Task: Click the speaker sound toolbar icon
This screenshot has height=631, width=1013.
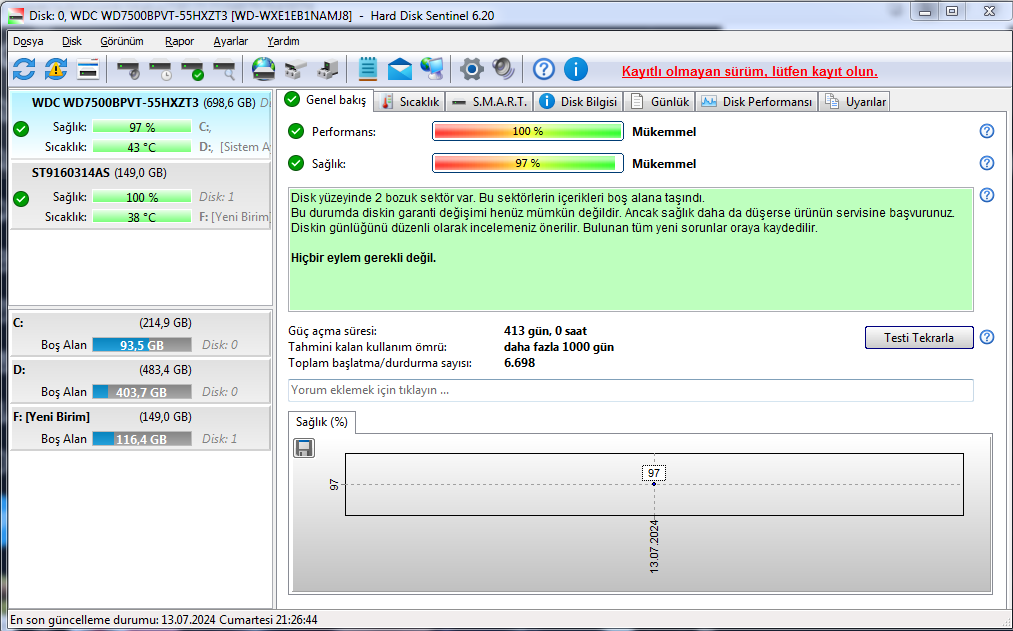Action: click(x=503, y=68)
